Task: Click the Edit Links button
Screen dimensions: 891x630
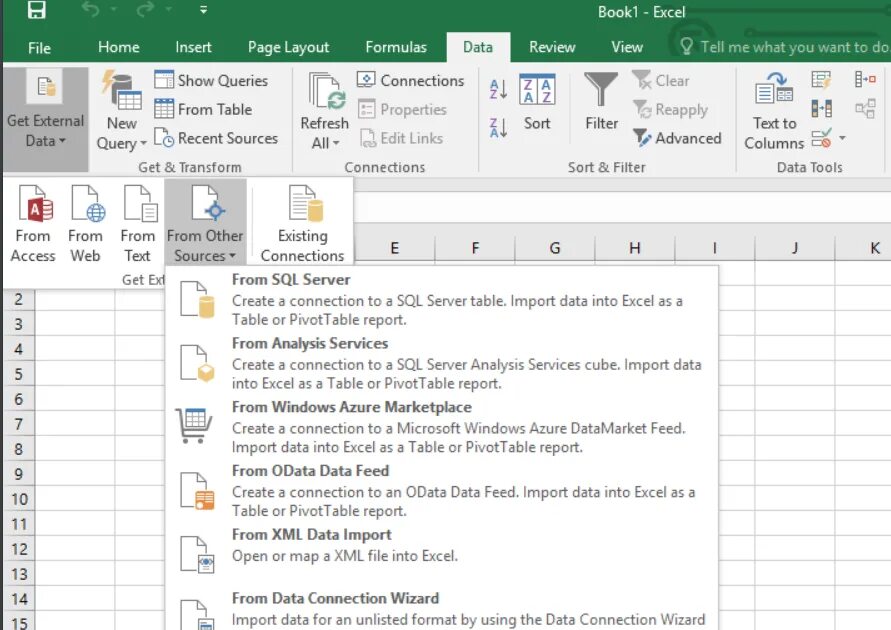Action: click(x=401, y=138)
